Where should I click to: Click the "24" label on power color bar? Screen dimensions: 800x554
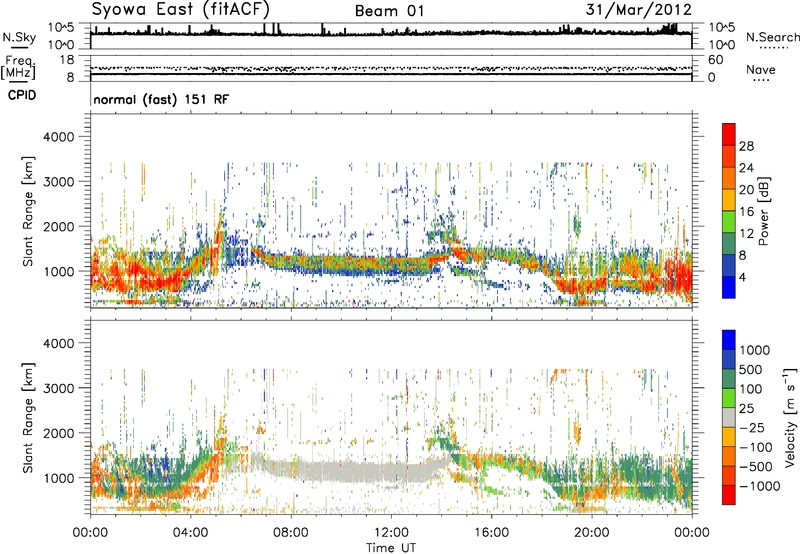pyautogui.click(x=746, y=168)
